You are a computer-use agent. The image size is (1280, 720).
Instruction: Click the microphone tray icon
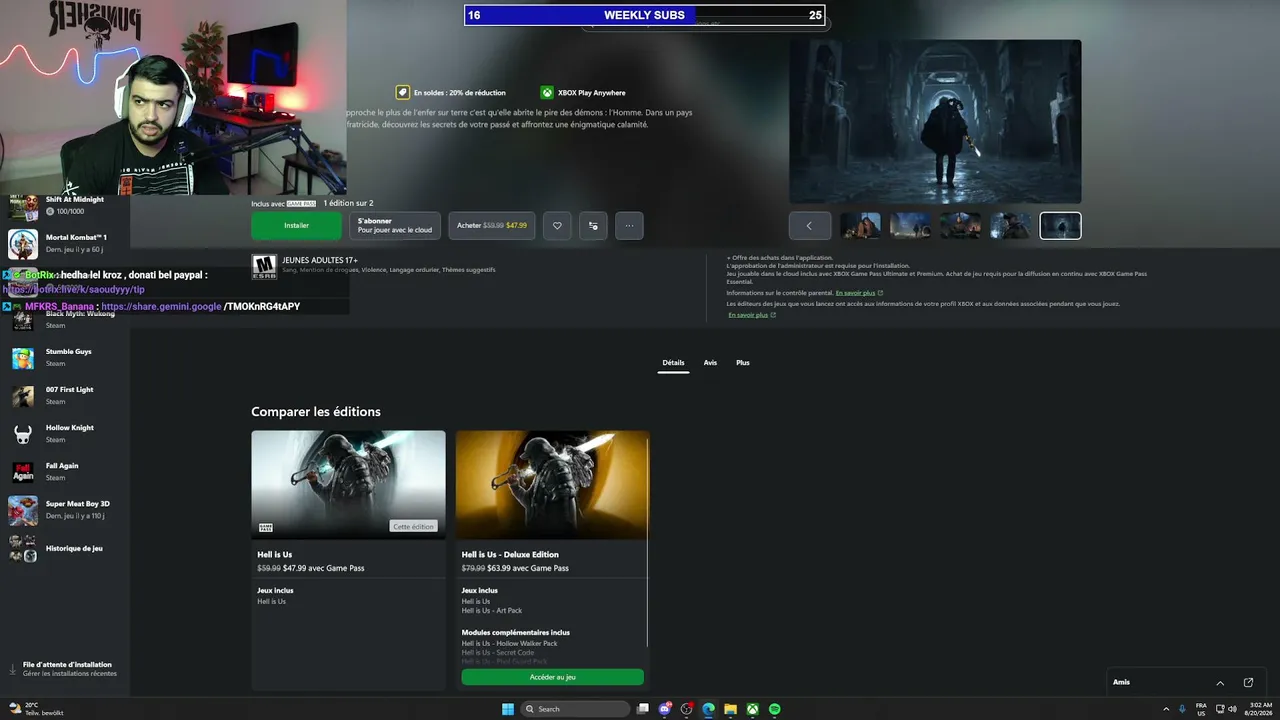1182,709
